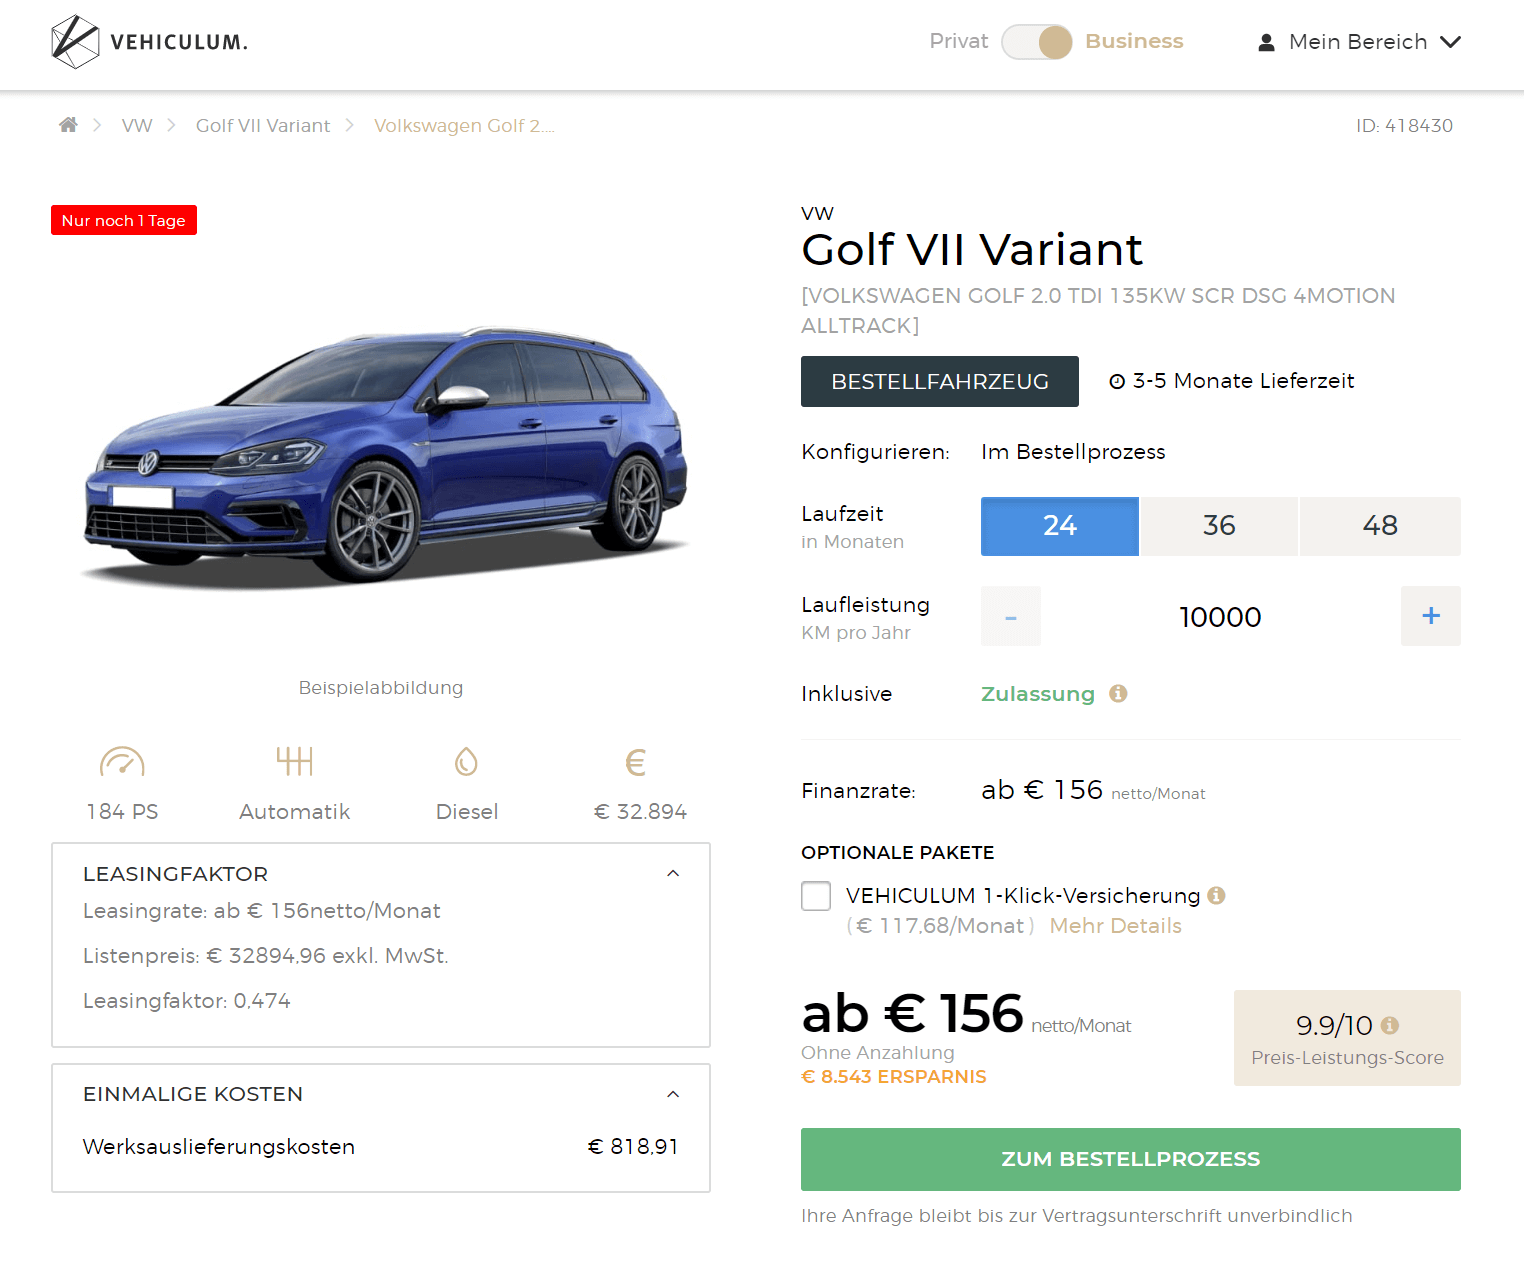Viewport: 1524px width, 1270px height.
Task: Click the Diesel fuel drop icon
Action: point(466,762)
